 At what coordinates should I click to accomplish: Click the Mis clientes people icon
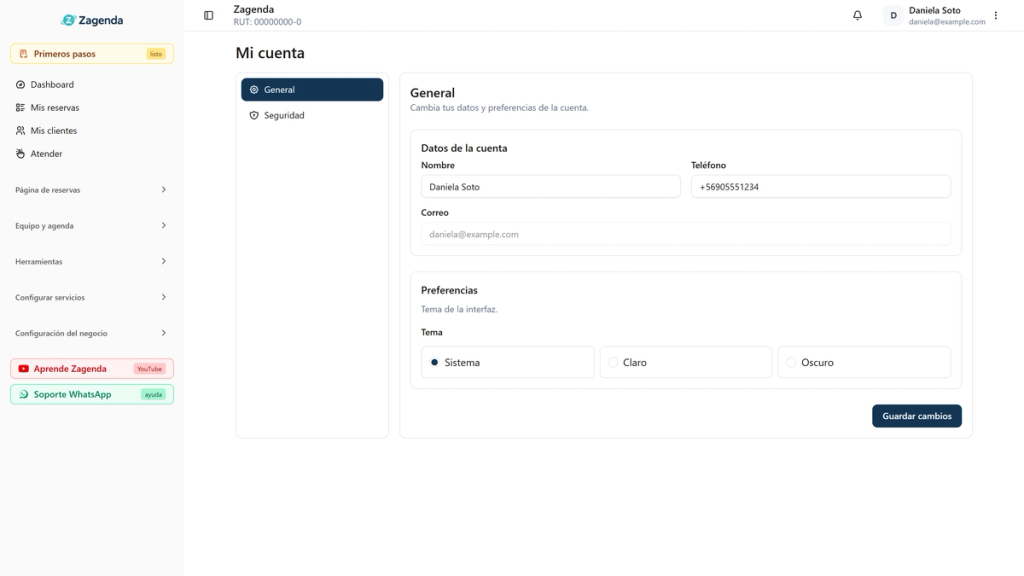coord(20,131)
